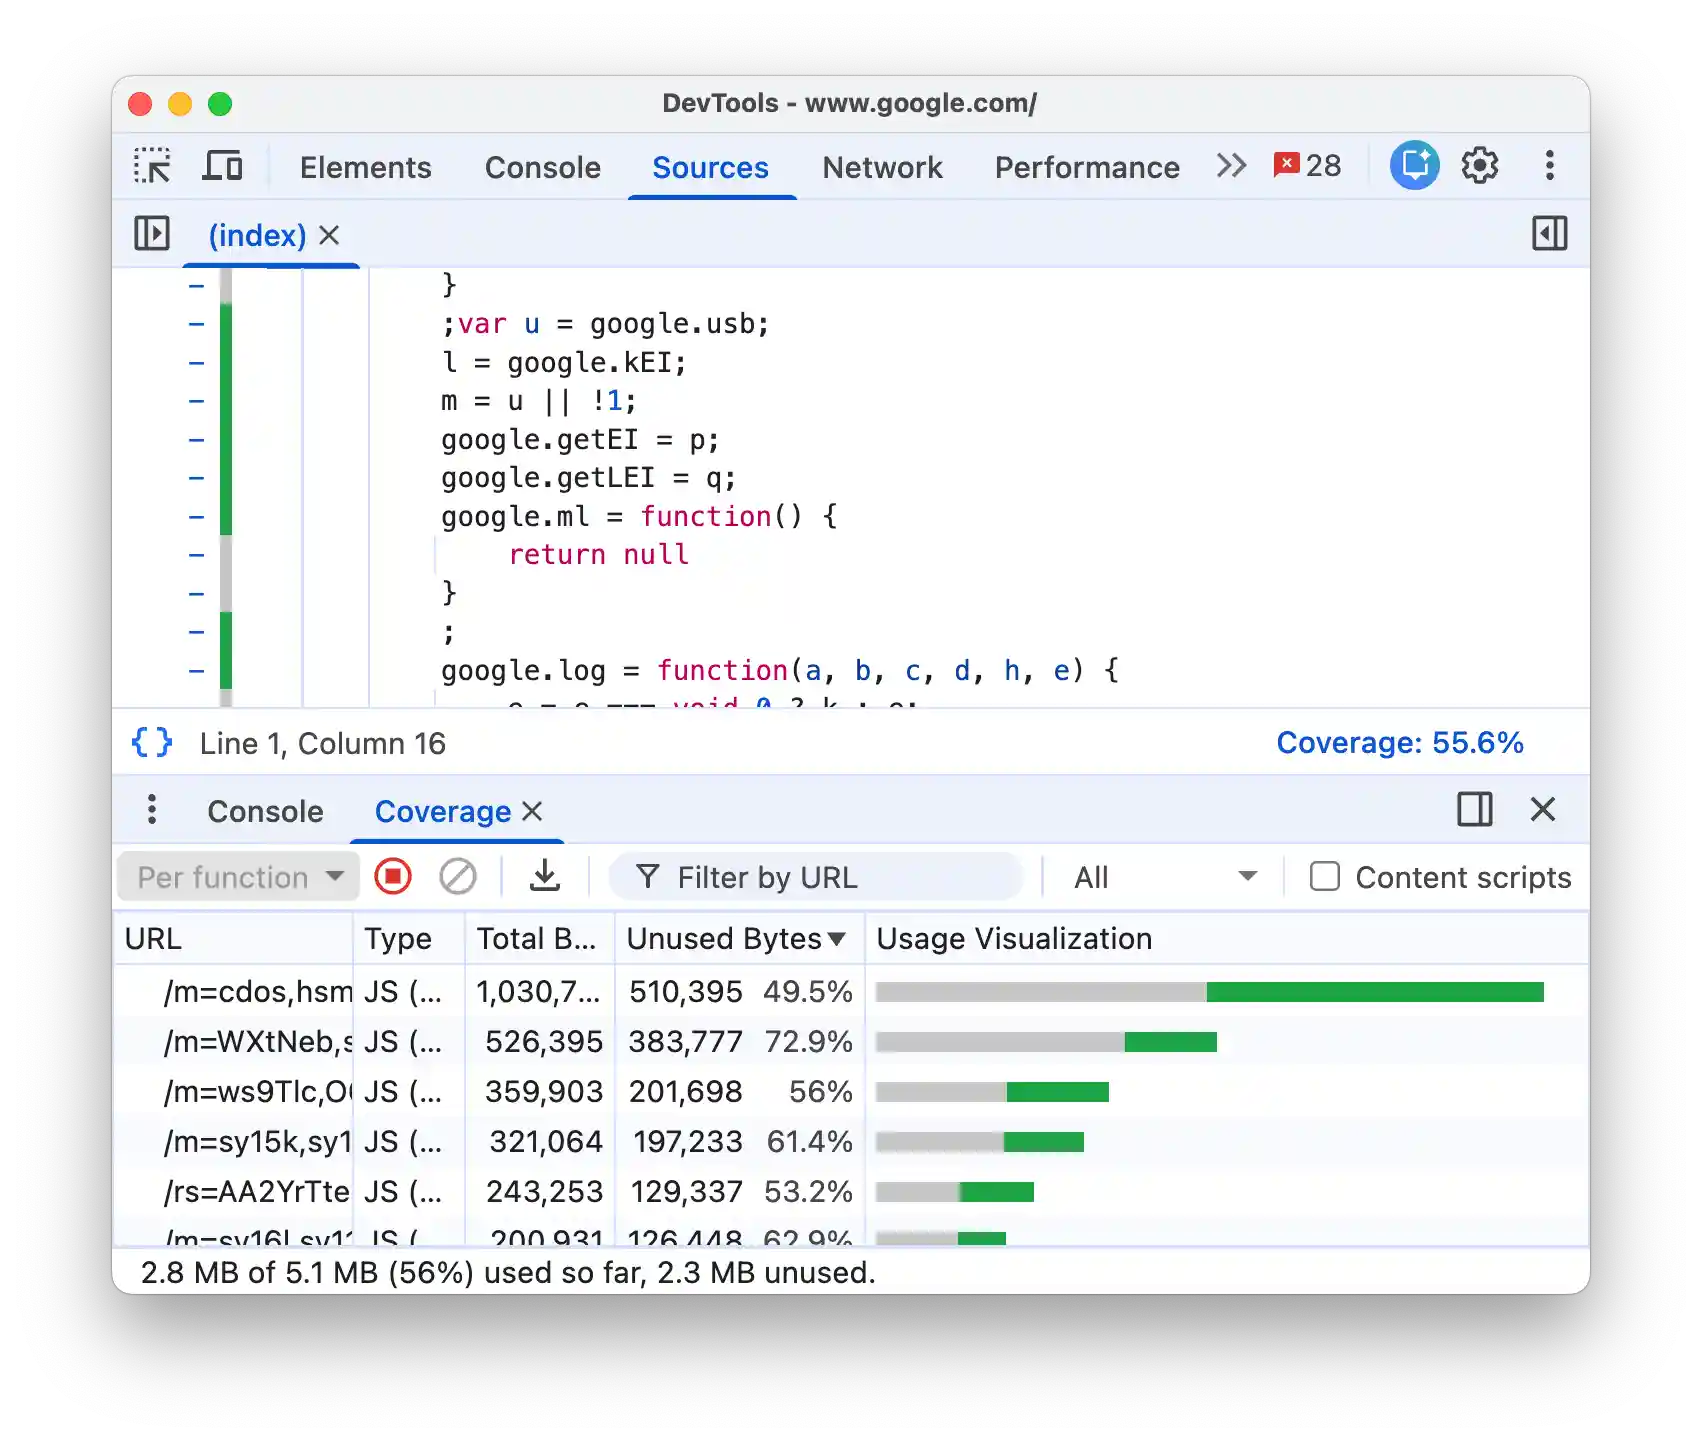
Task: Switch to the Console drawer tab
Action: tap(264, 811)
